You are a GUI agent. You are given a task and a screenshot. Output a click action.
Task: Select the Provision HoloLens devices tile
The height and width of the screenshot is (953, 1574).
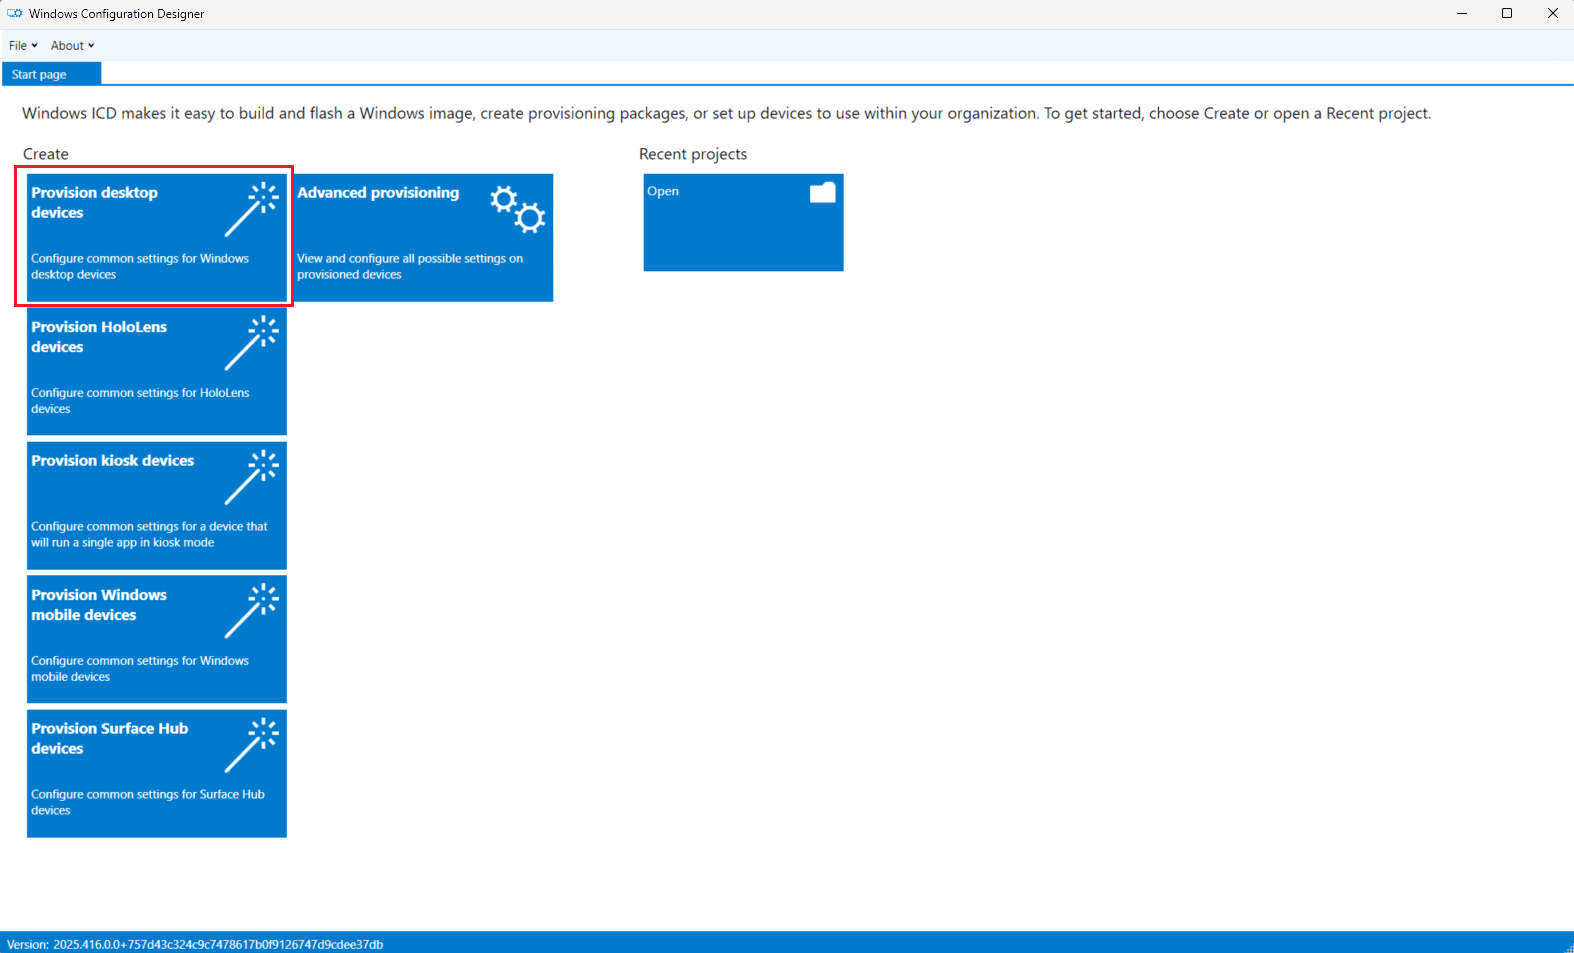click(157, 371)
